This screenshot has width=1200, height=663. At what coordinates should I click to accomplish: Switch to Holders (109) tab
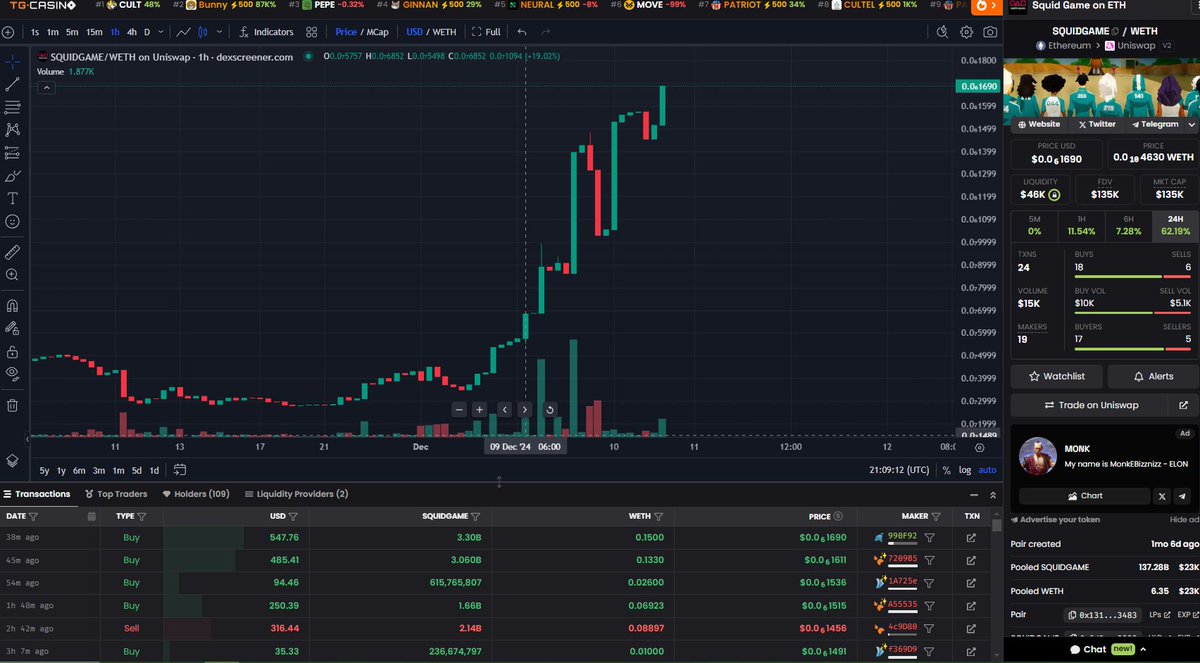tap(196, 494)
